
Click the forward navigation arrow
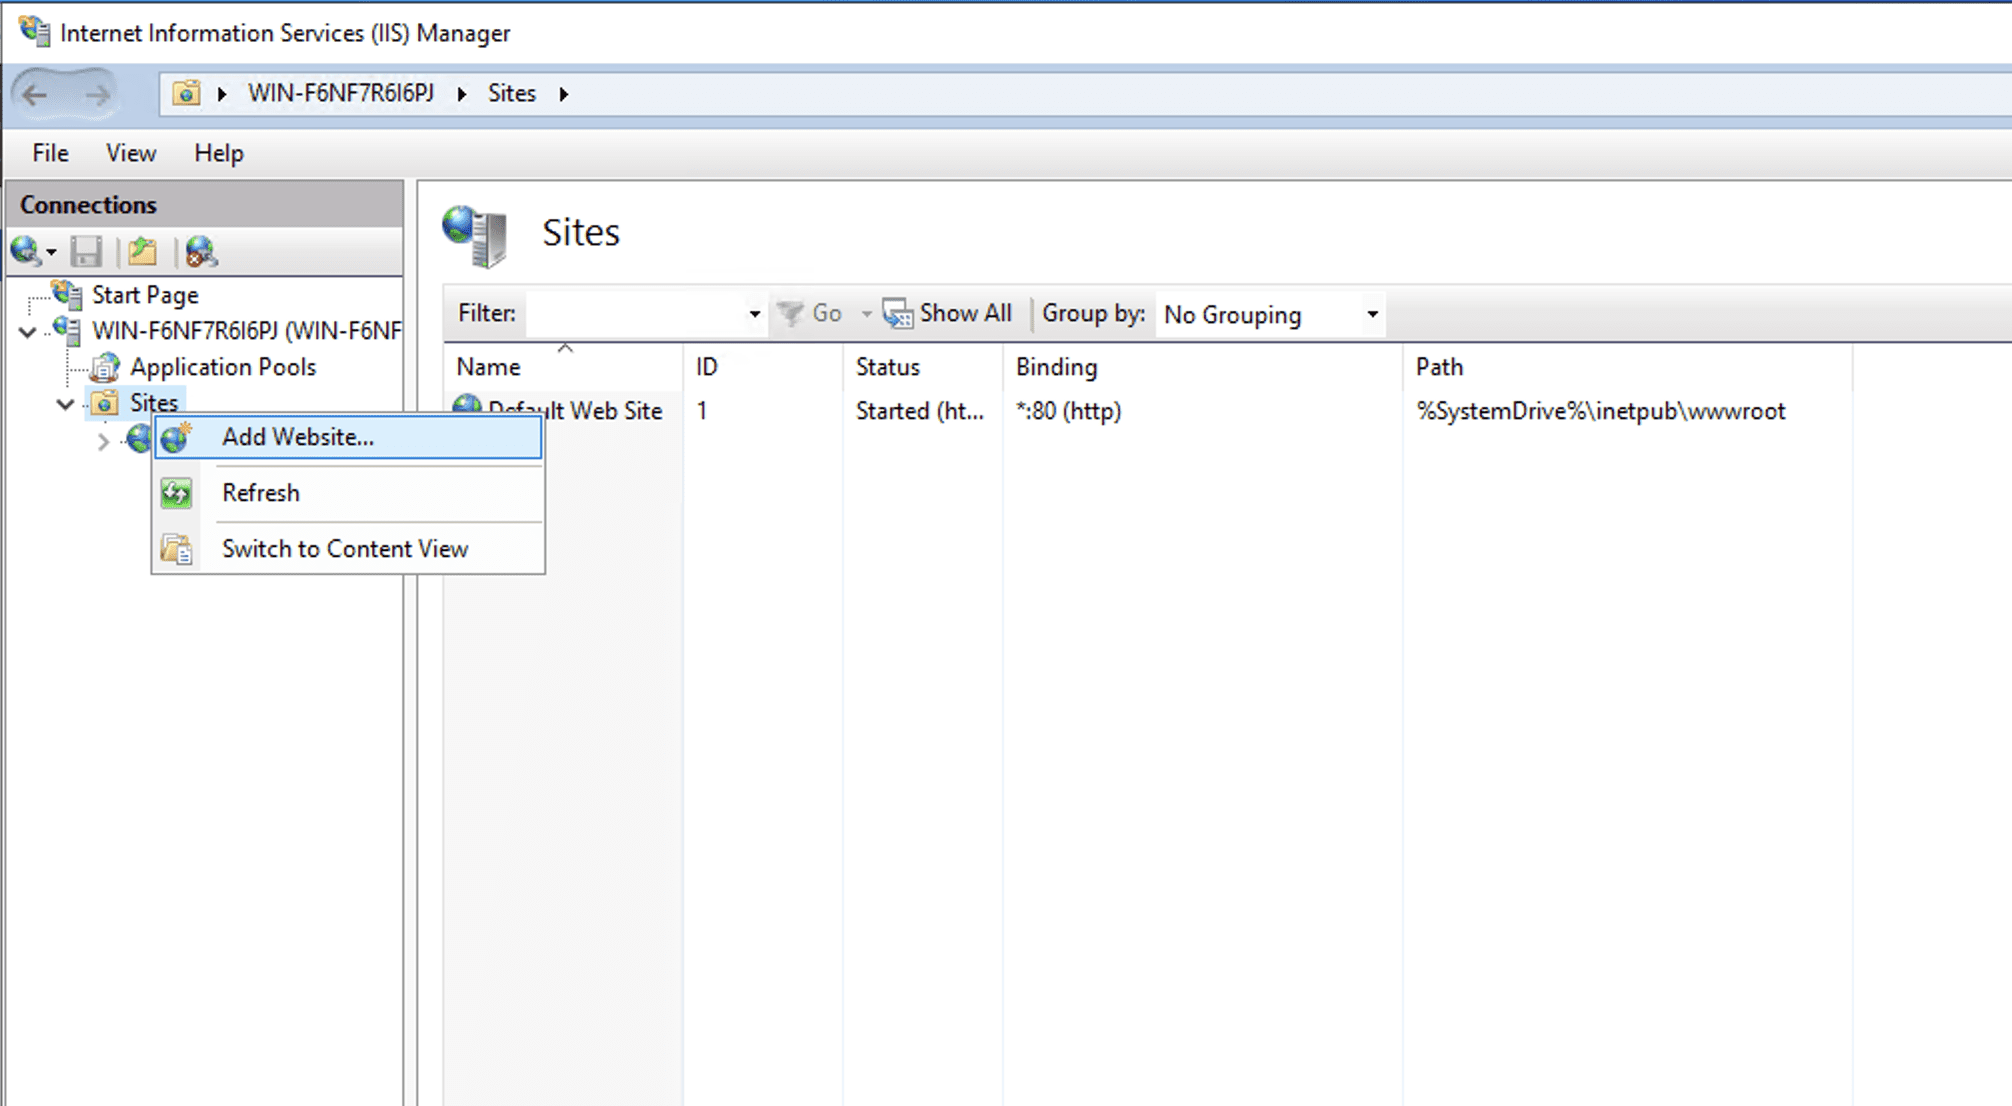(x=97, y=94)
